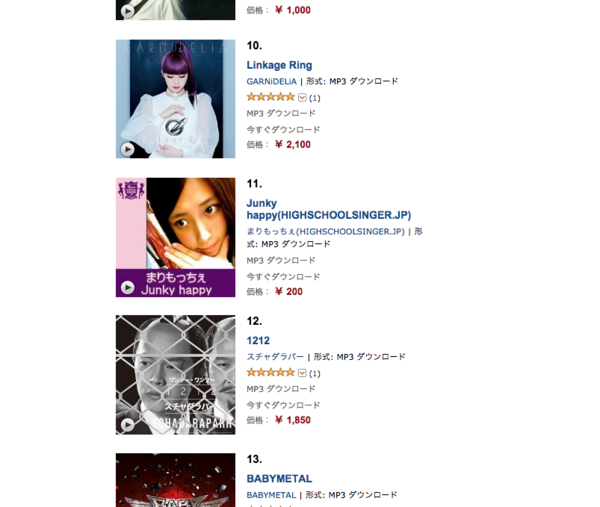Viewport: 600px width, 507px height.
Task: Open GARNiDELiA Linkage Ring cover thumbnail
Action: tap(176, 99)
